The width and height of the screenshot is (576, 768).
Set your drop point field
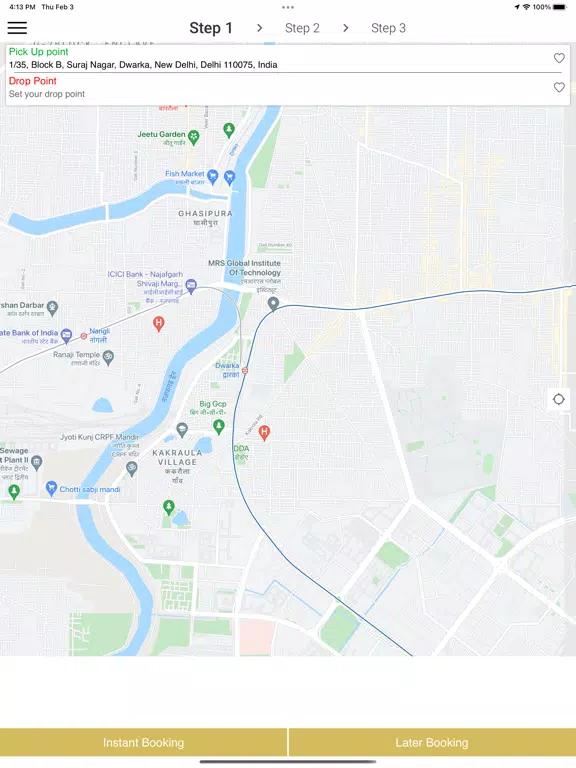click(x=279, y=89)
